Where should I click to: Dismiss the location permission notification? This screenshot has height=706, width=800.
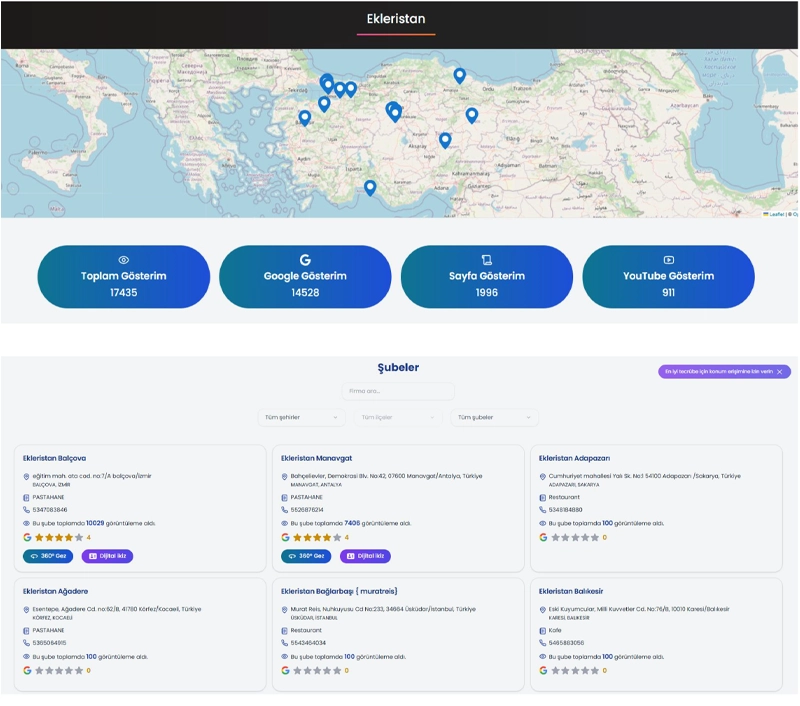click(x=781, y=372)
